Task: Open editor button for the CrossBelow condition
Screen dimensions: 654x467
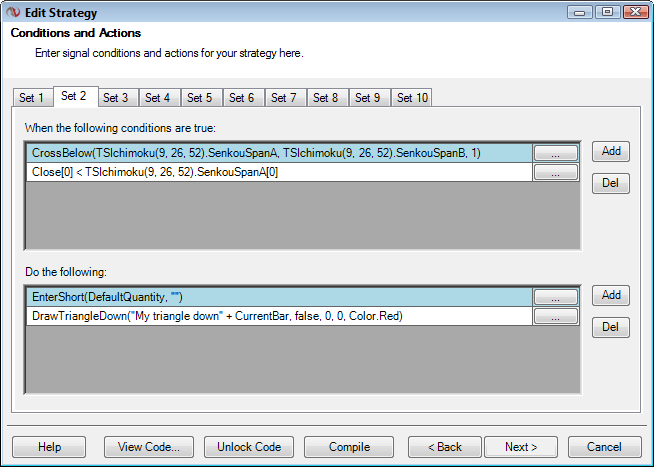Action: (x=556, y=153)
